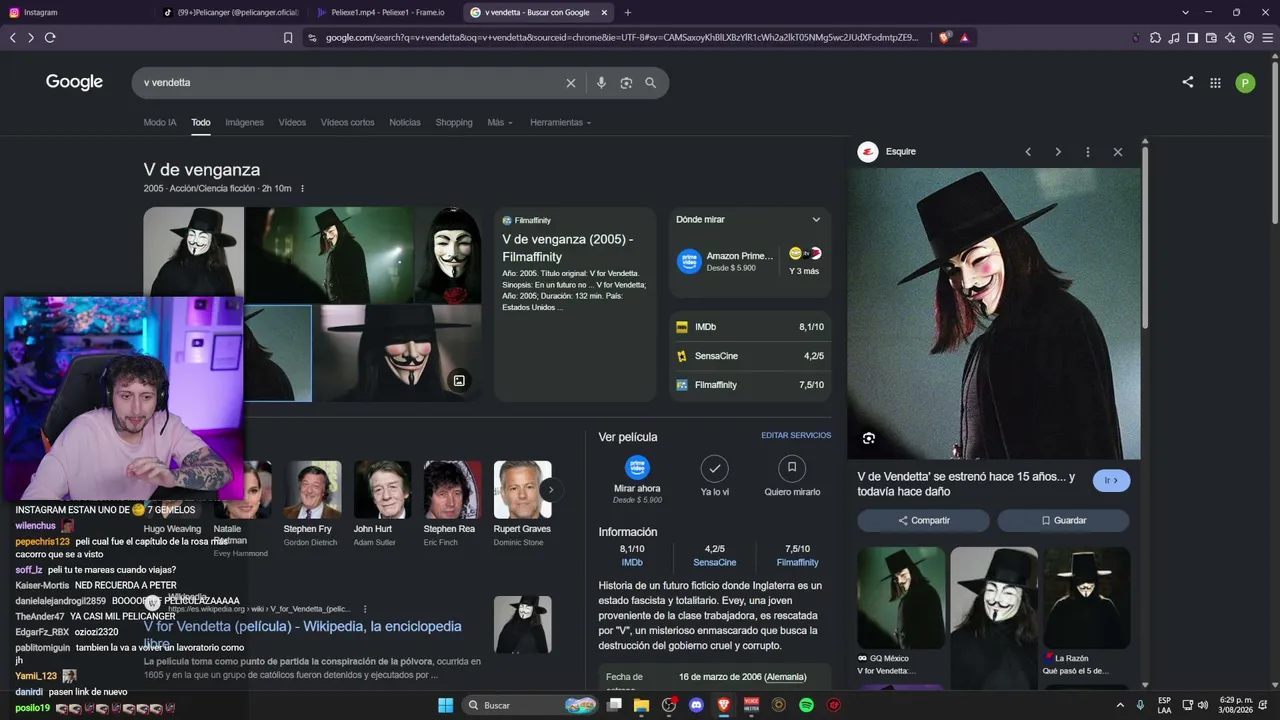Open Brave VPN shield icon
1280x720 pixels.
(1249, 38)
